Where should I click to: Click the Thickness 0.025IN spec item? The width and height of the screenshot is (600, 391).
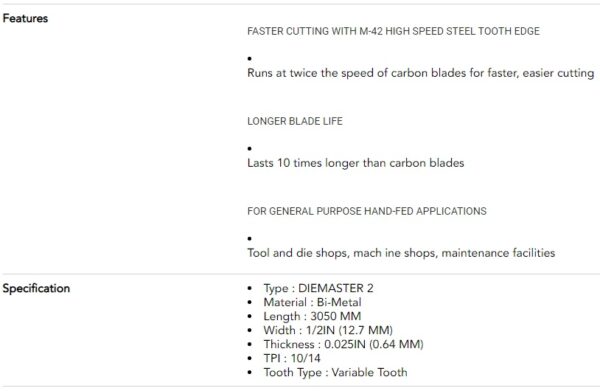point(343,344)
